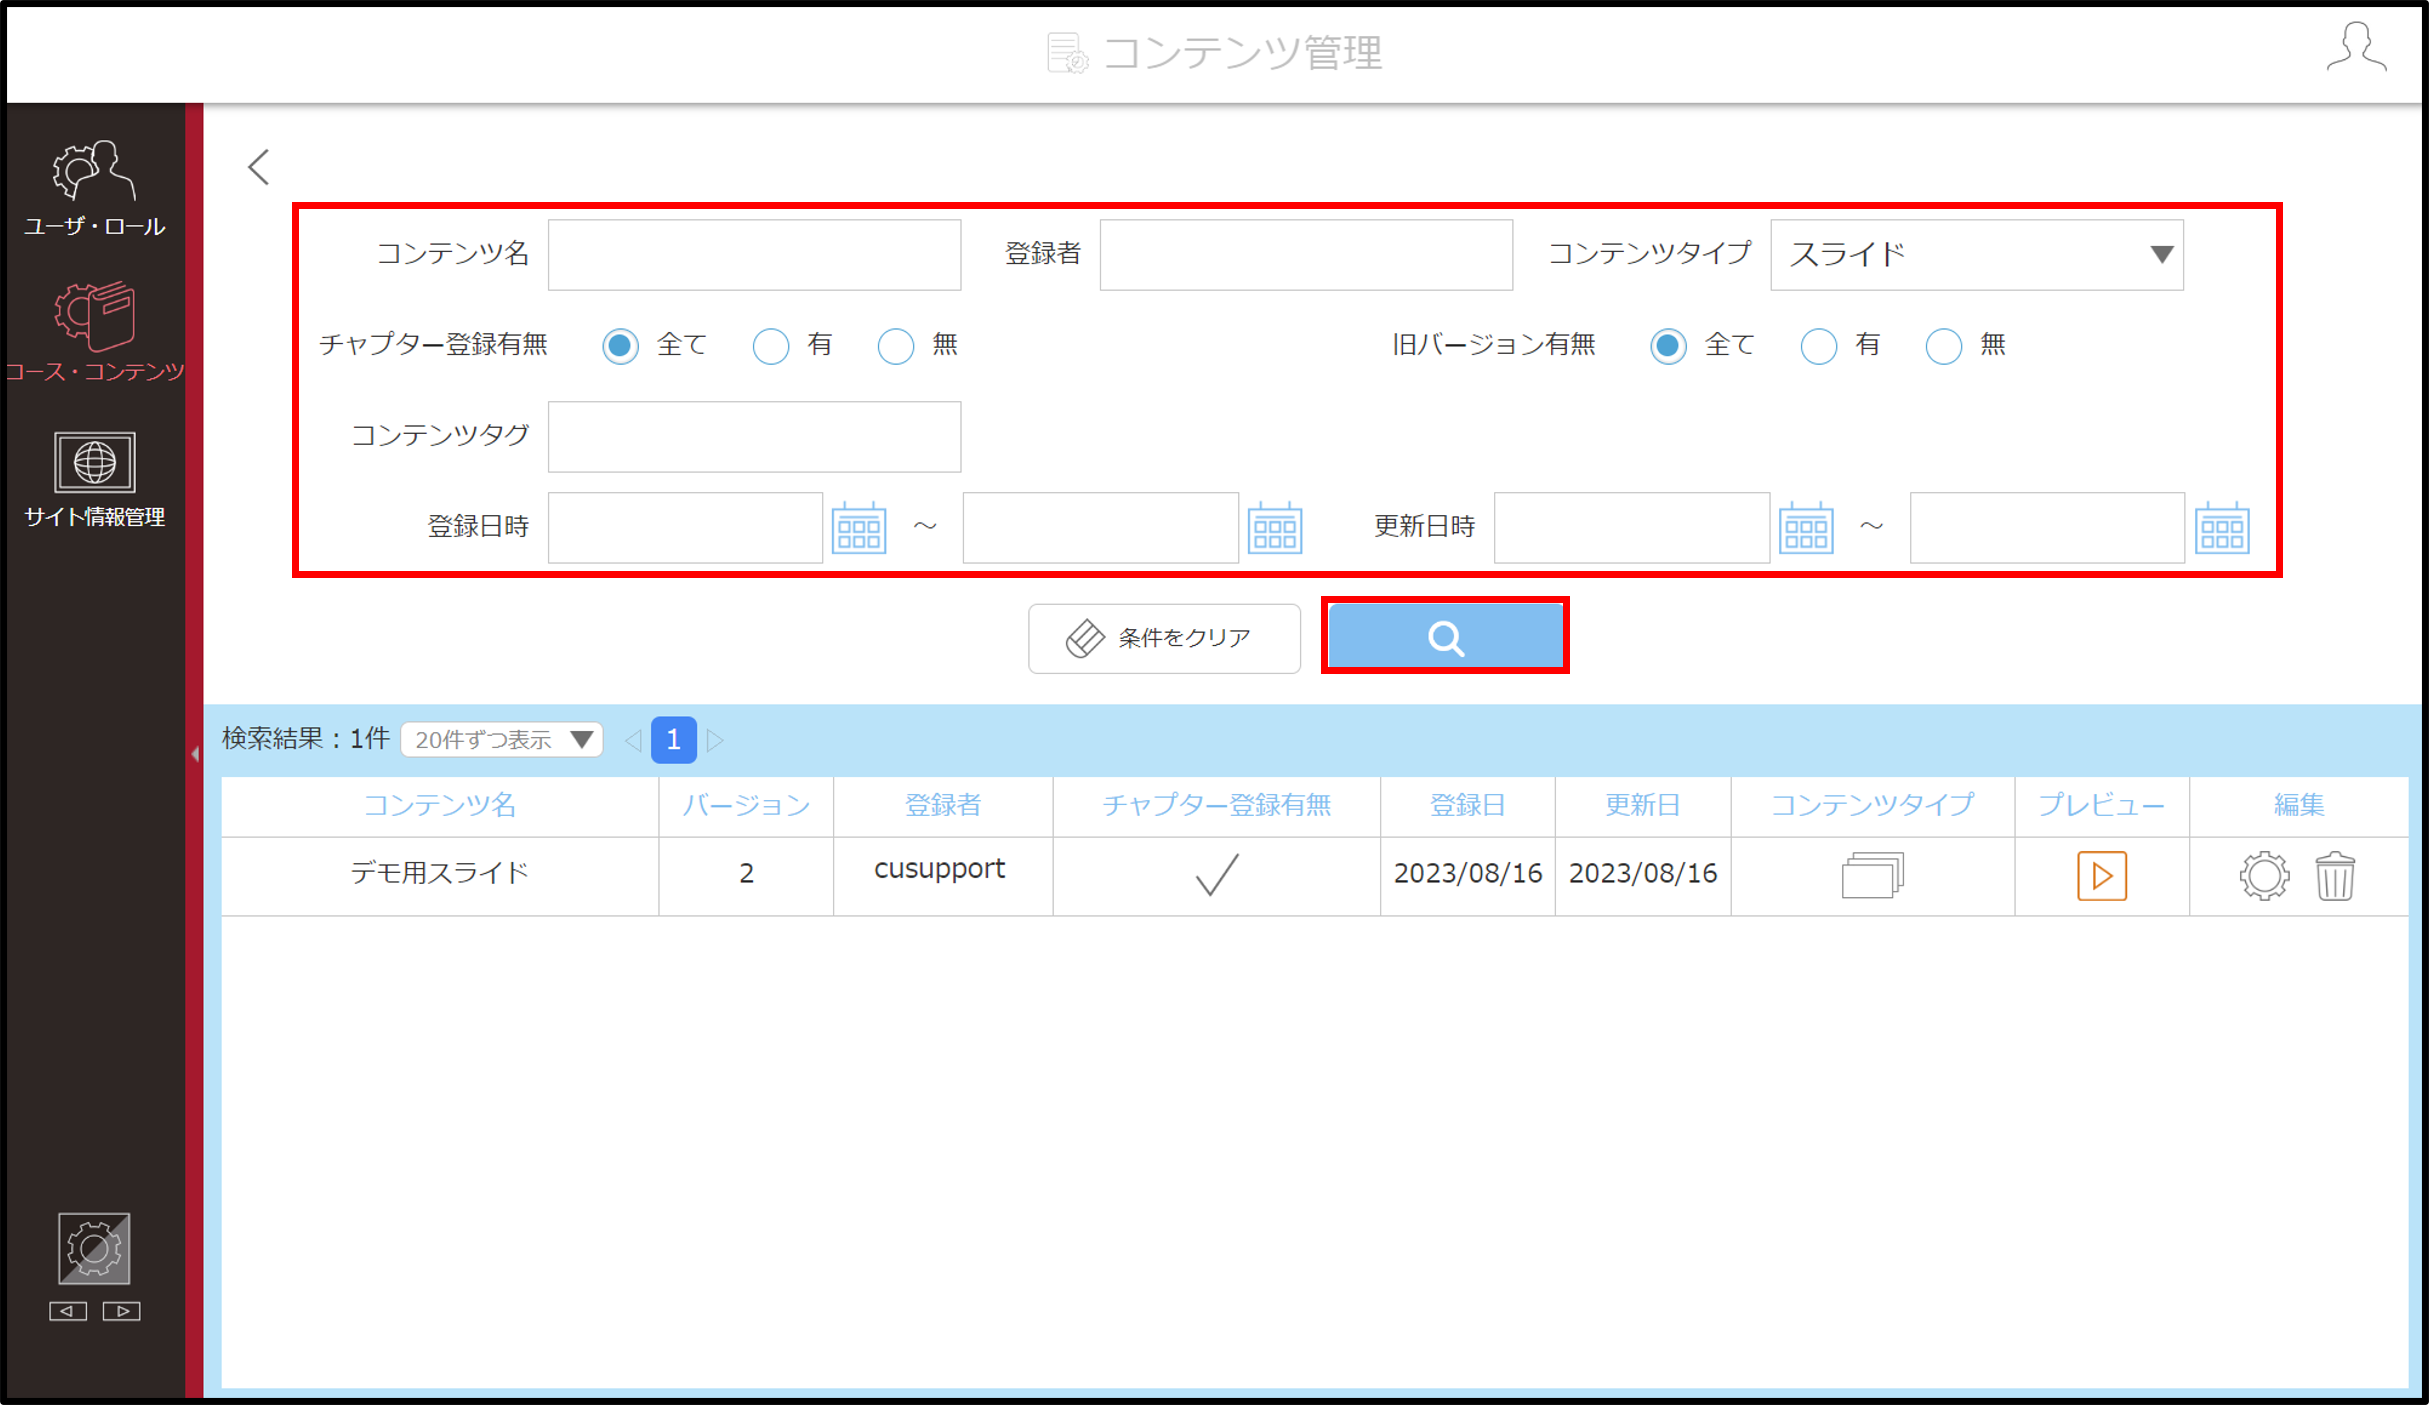Open the ユーザ・ロール sidebar section
This screenshot has width=2429, height=1405.
pos(94,188)
